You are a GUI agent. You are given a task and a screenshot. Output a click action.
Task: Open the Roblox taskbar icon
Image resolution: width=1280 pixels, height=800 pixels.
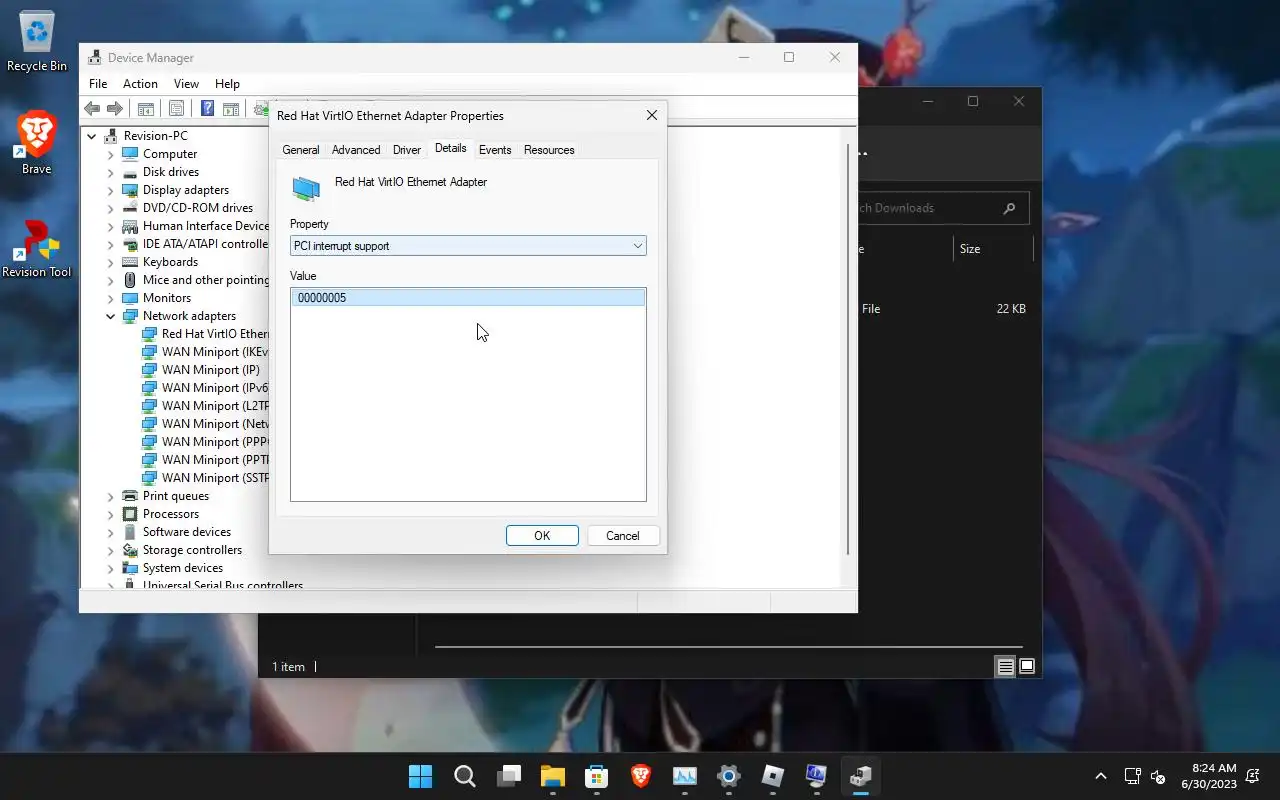coord(773,776)
